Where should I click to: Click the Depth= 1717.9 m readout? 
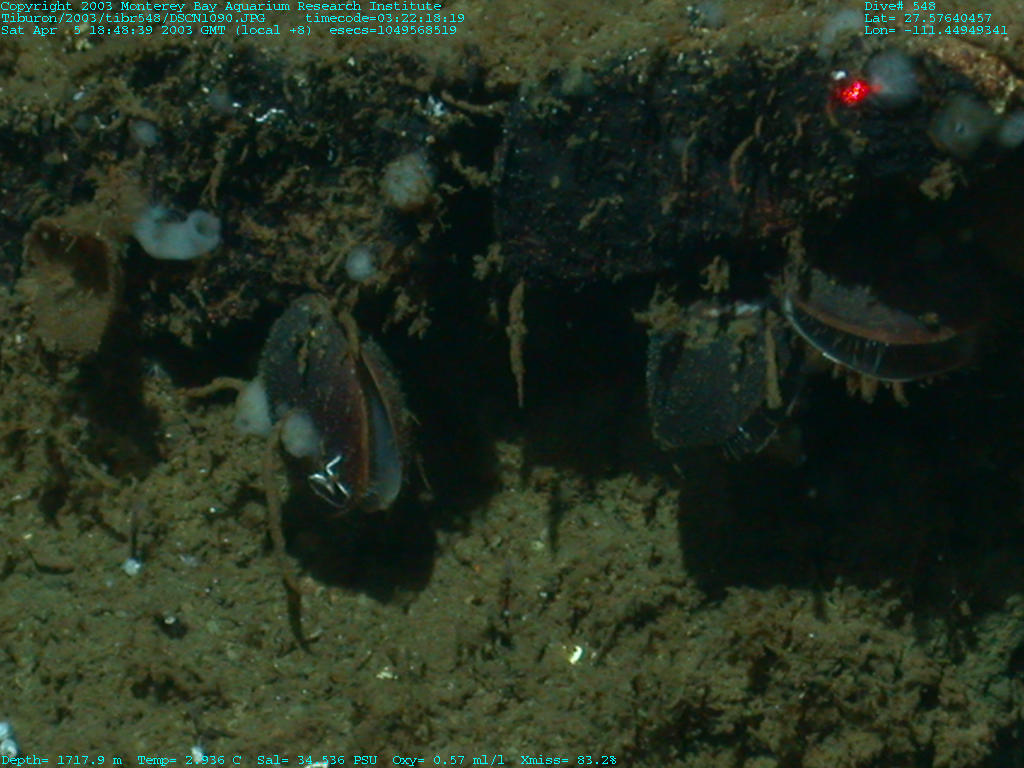[62, 761]
